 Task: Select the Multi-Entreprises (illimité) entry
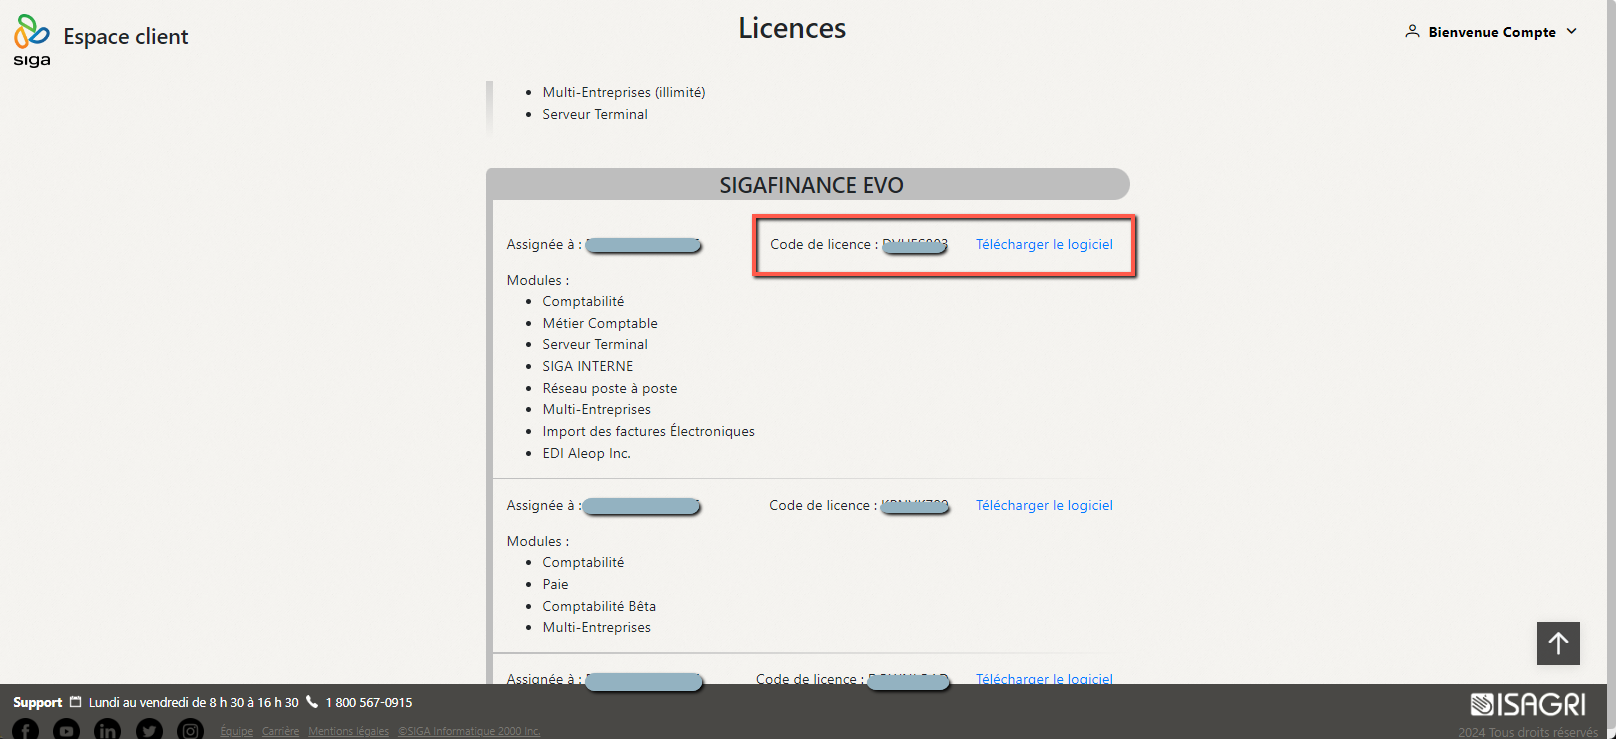624,92
